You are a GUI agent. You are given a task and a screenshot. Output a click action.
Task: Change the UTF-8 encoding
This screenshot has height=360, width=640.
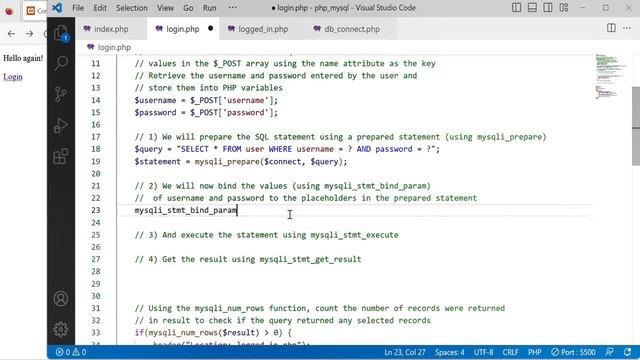[x=483, y=352]
